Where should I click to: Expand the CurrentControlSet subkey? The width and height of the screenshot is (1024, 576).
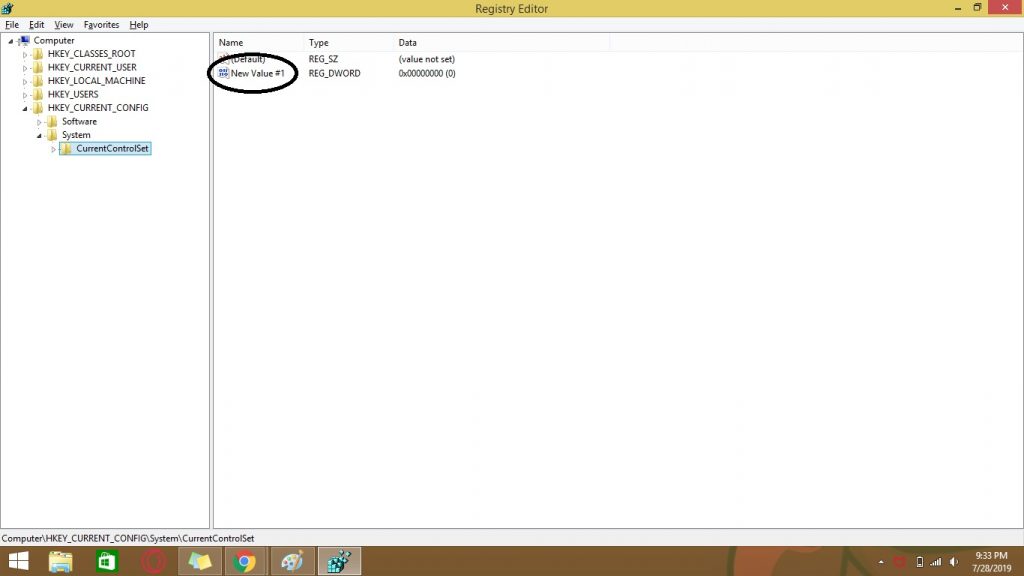coord(54,150)
